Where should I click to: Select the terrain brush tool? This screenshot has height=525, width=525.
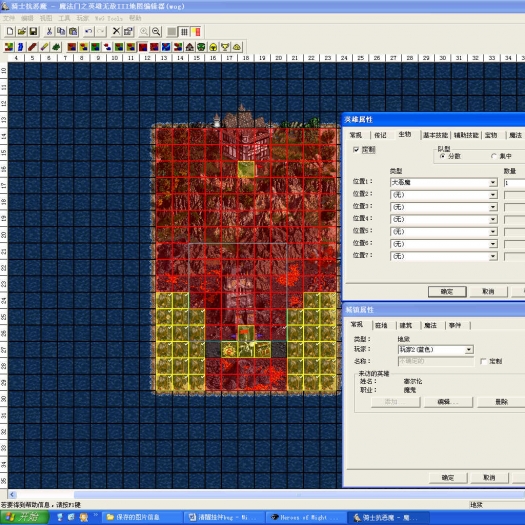(x=9, y=47)
